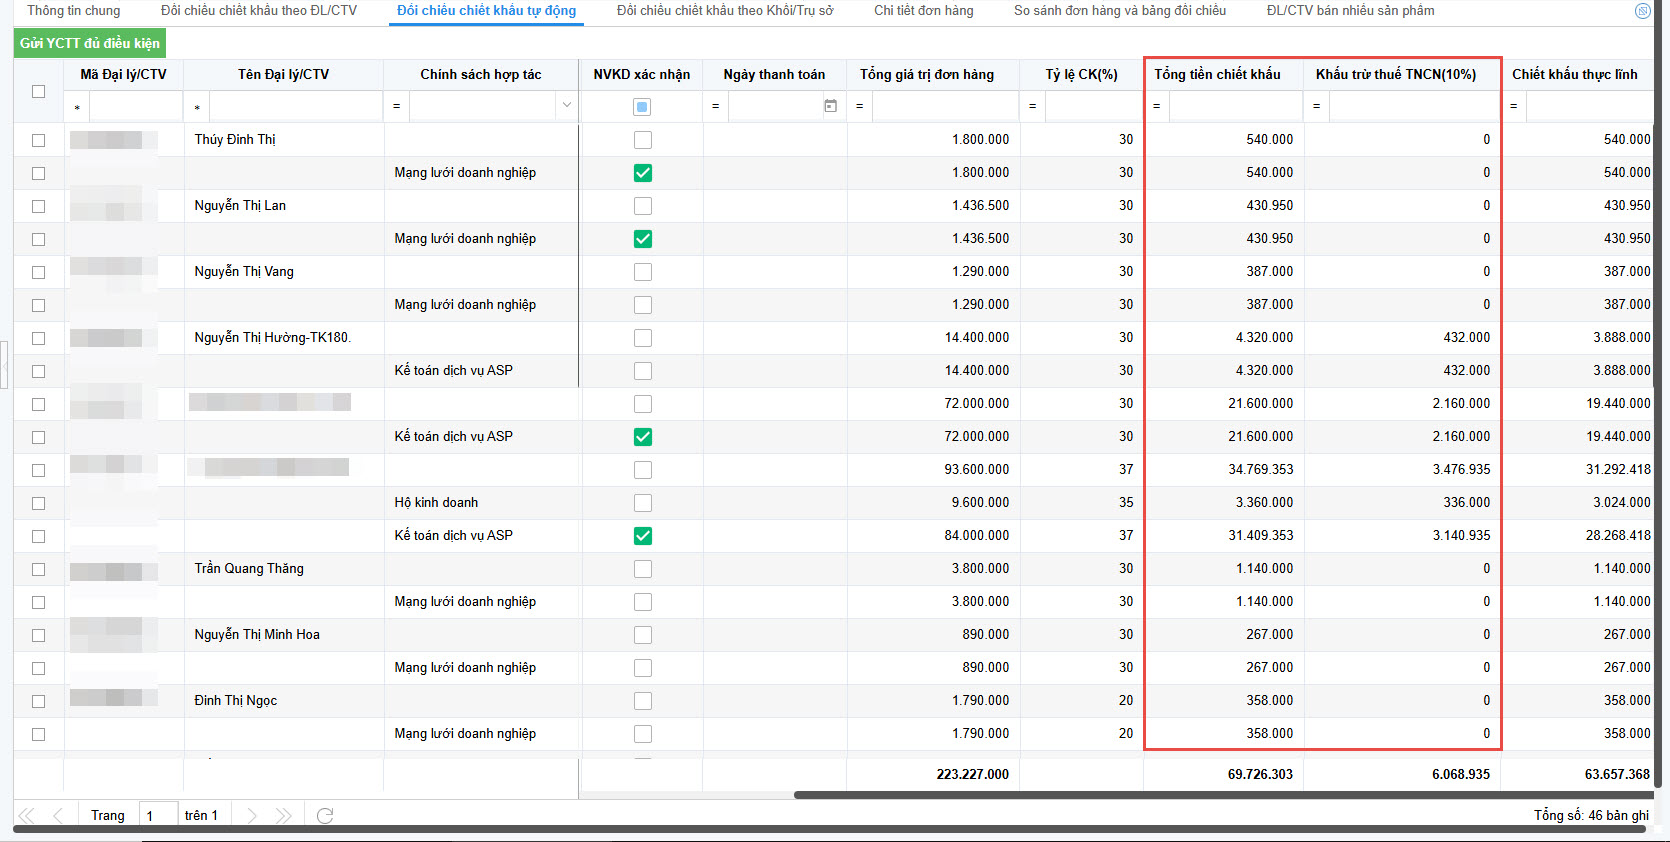
Task: Click the horizontal scrollbar of the table
Action: (x=1220, y=795)
